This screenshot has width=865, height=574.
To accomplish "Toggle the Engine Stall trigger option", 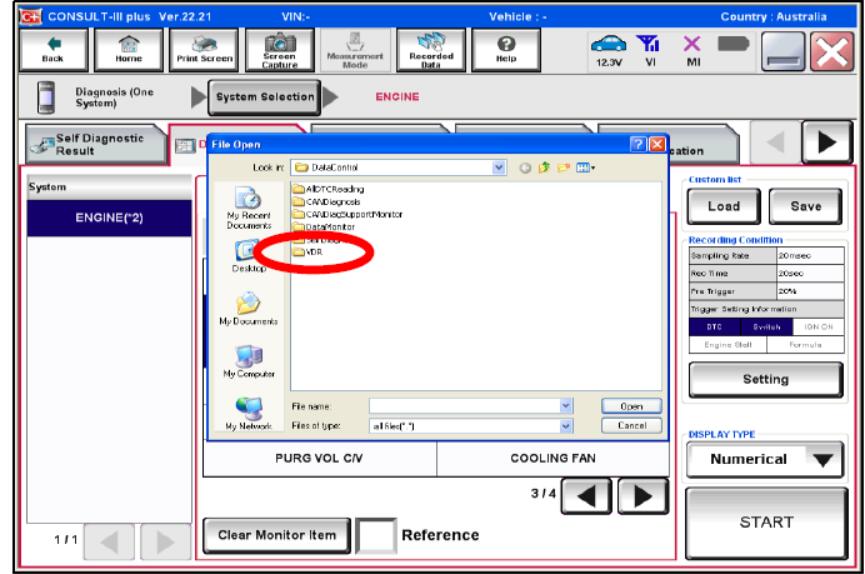I will 728,344.
